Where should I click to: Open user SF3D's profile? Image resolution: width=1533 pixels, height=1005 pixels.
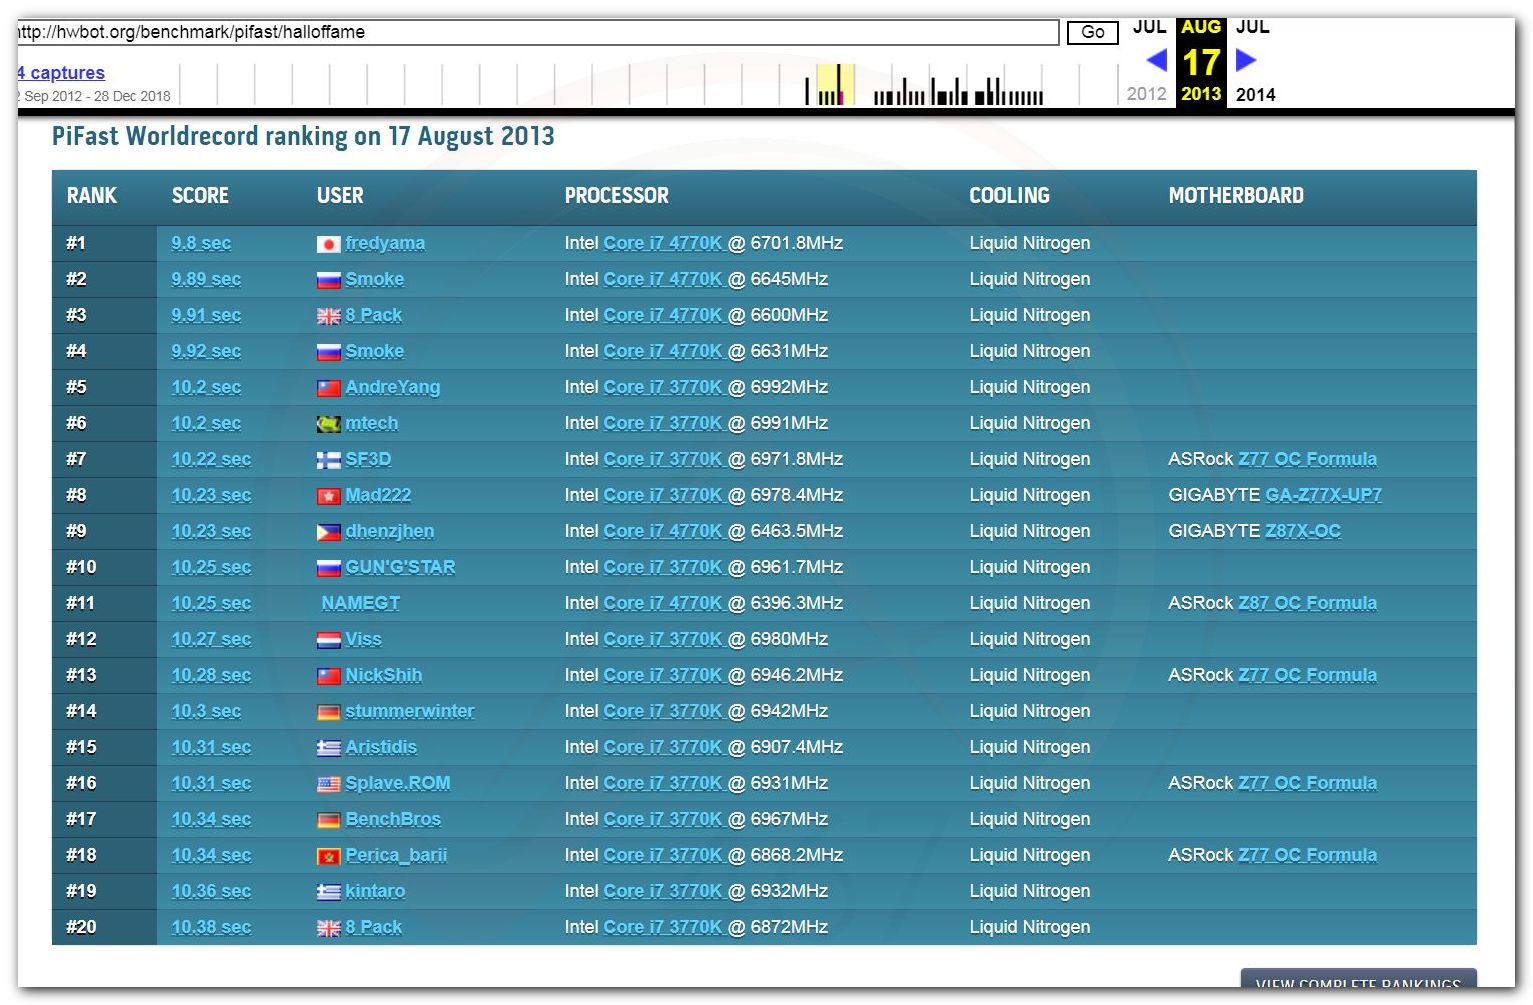click(368, 459)
